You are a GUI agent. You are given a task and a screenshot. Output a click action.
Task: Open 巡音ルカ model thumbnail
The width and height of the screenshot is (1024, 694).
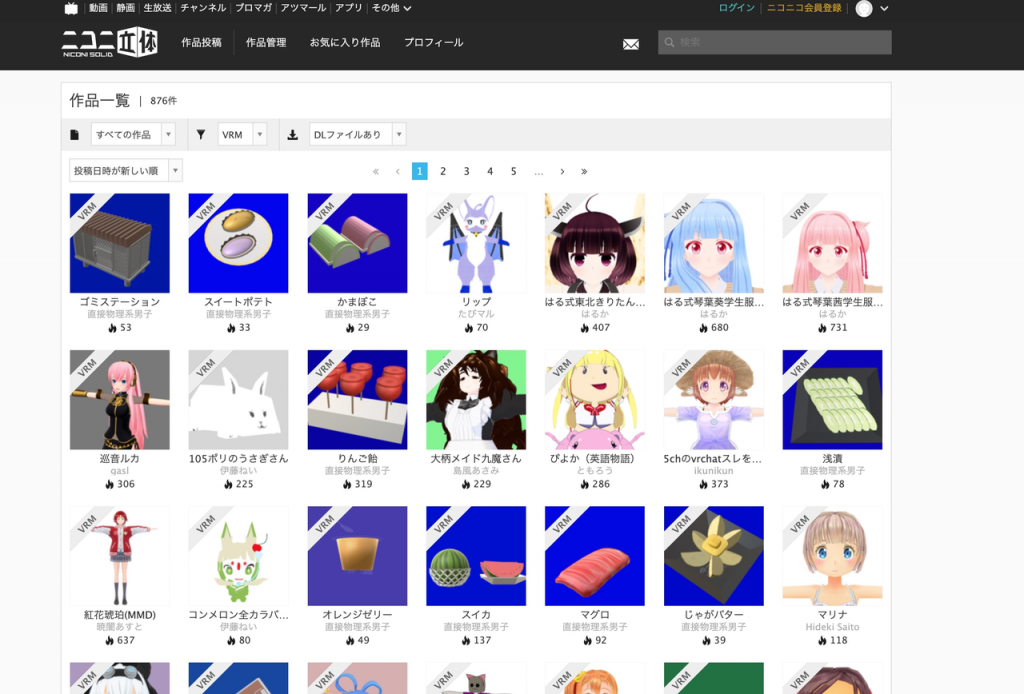(120, 400)
